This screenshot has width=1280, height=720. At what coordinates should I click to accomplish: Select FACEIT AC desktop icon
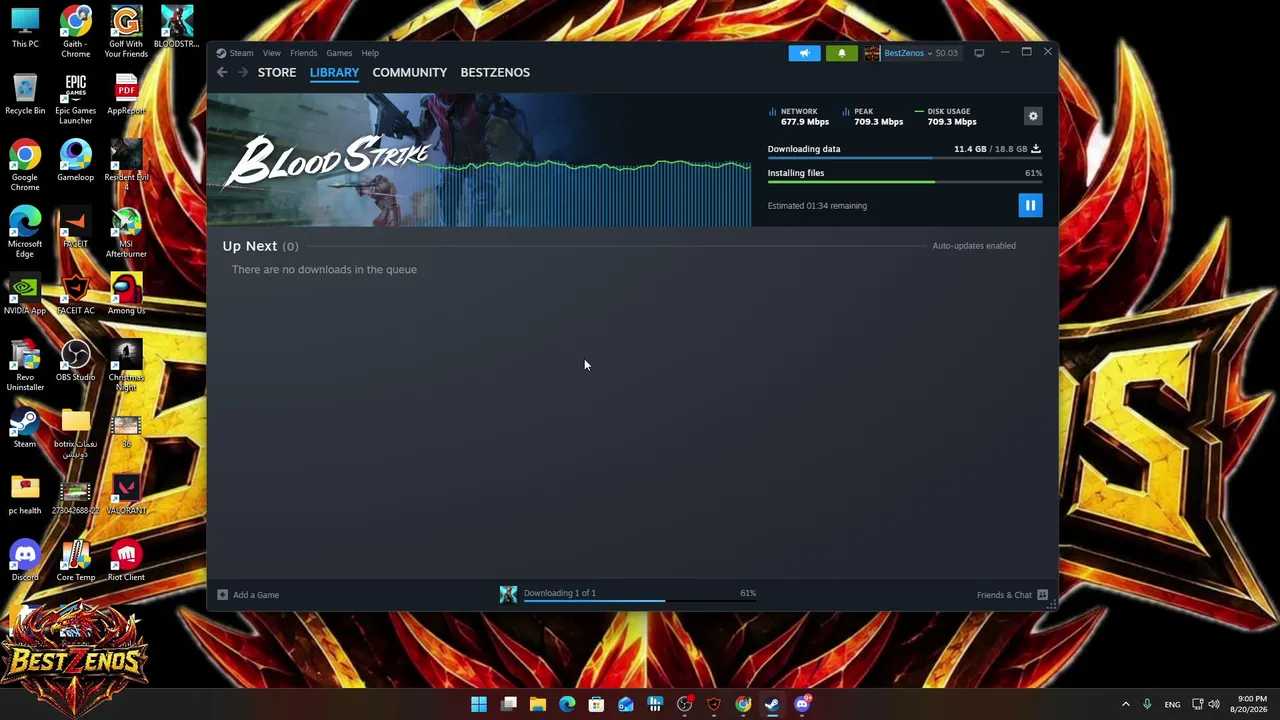click(x=76, y=294)
